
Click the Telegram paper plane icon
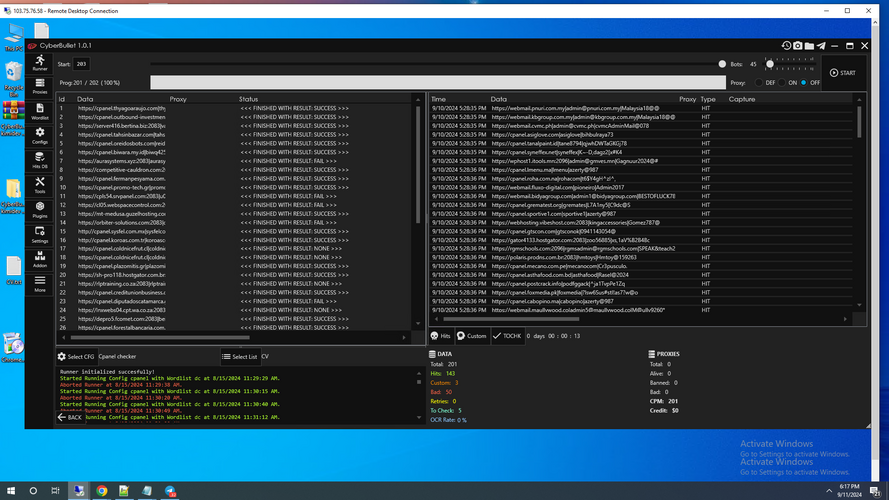click(822, 45)
